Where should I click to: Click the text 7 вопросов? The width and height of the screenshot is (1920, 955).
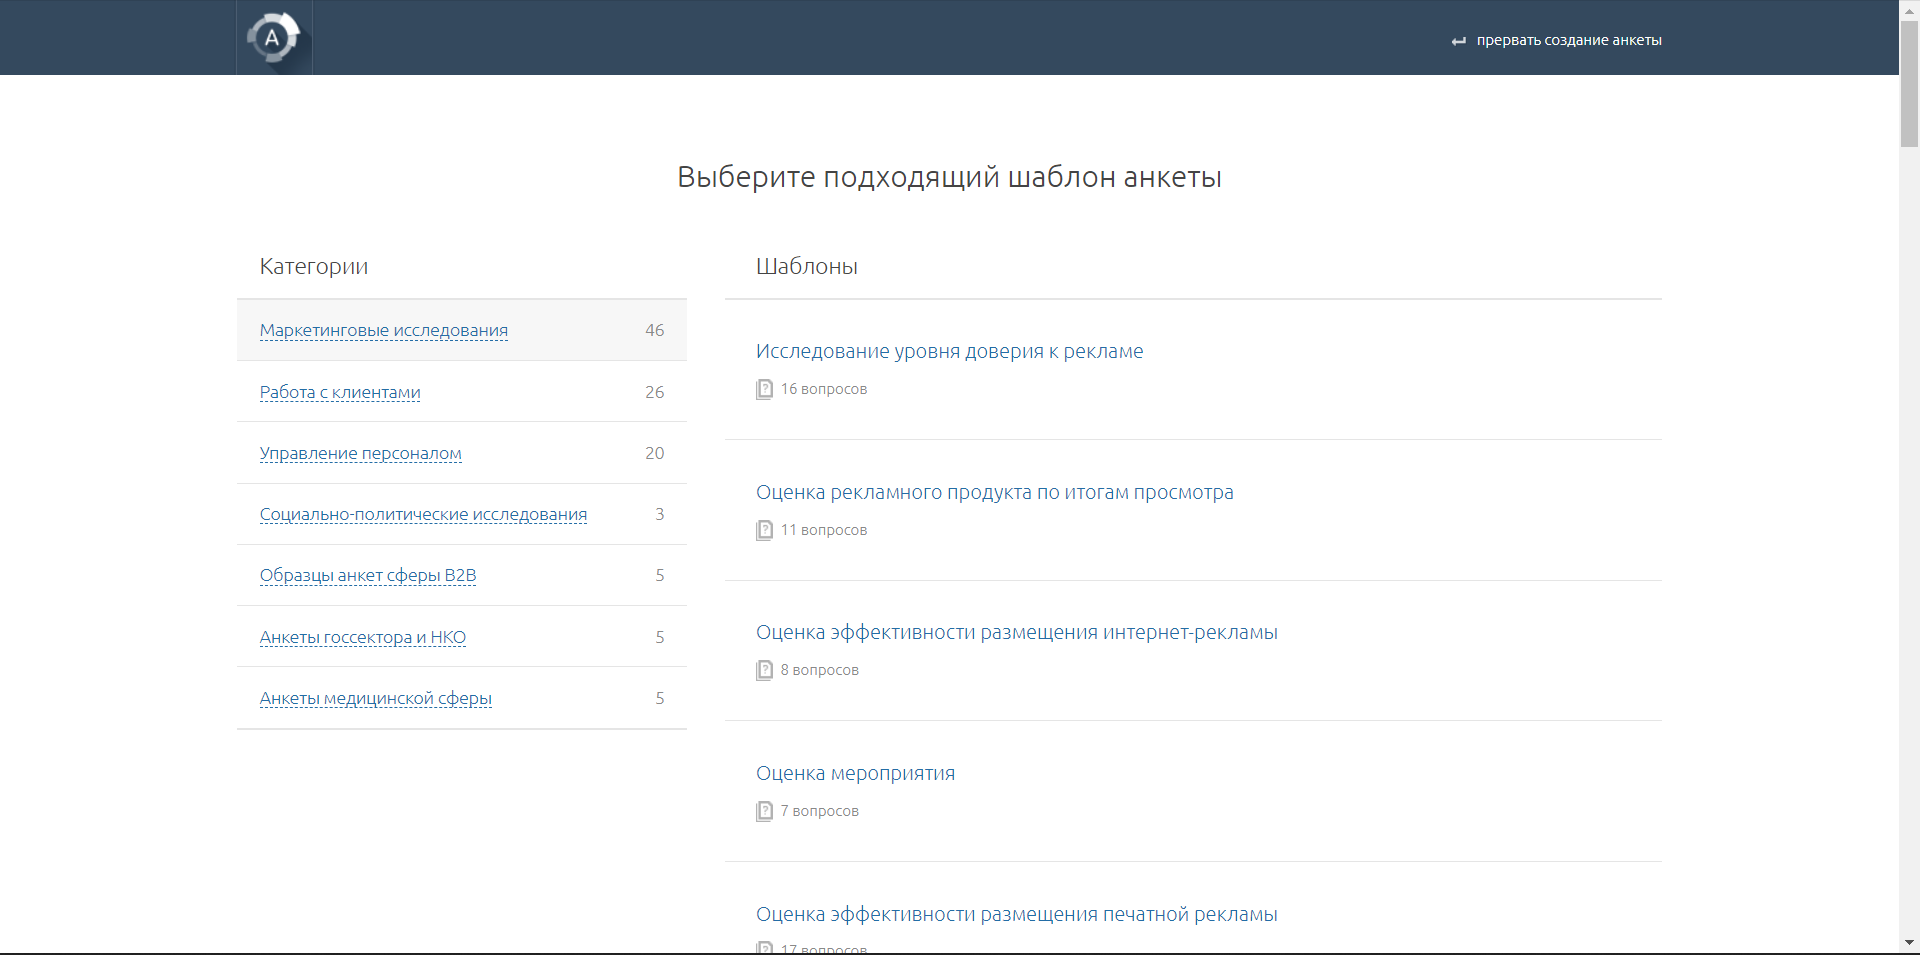point(820,811)
